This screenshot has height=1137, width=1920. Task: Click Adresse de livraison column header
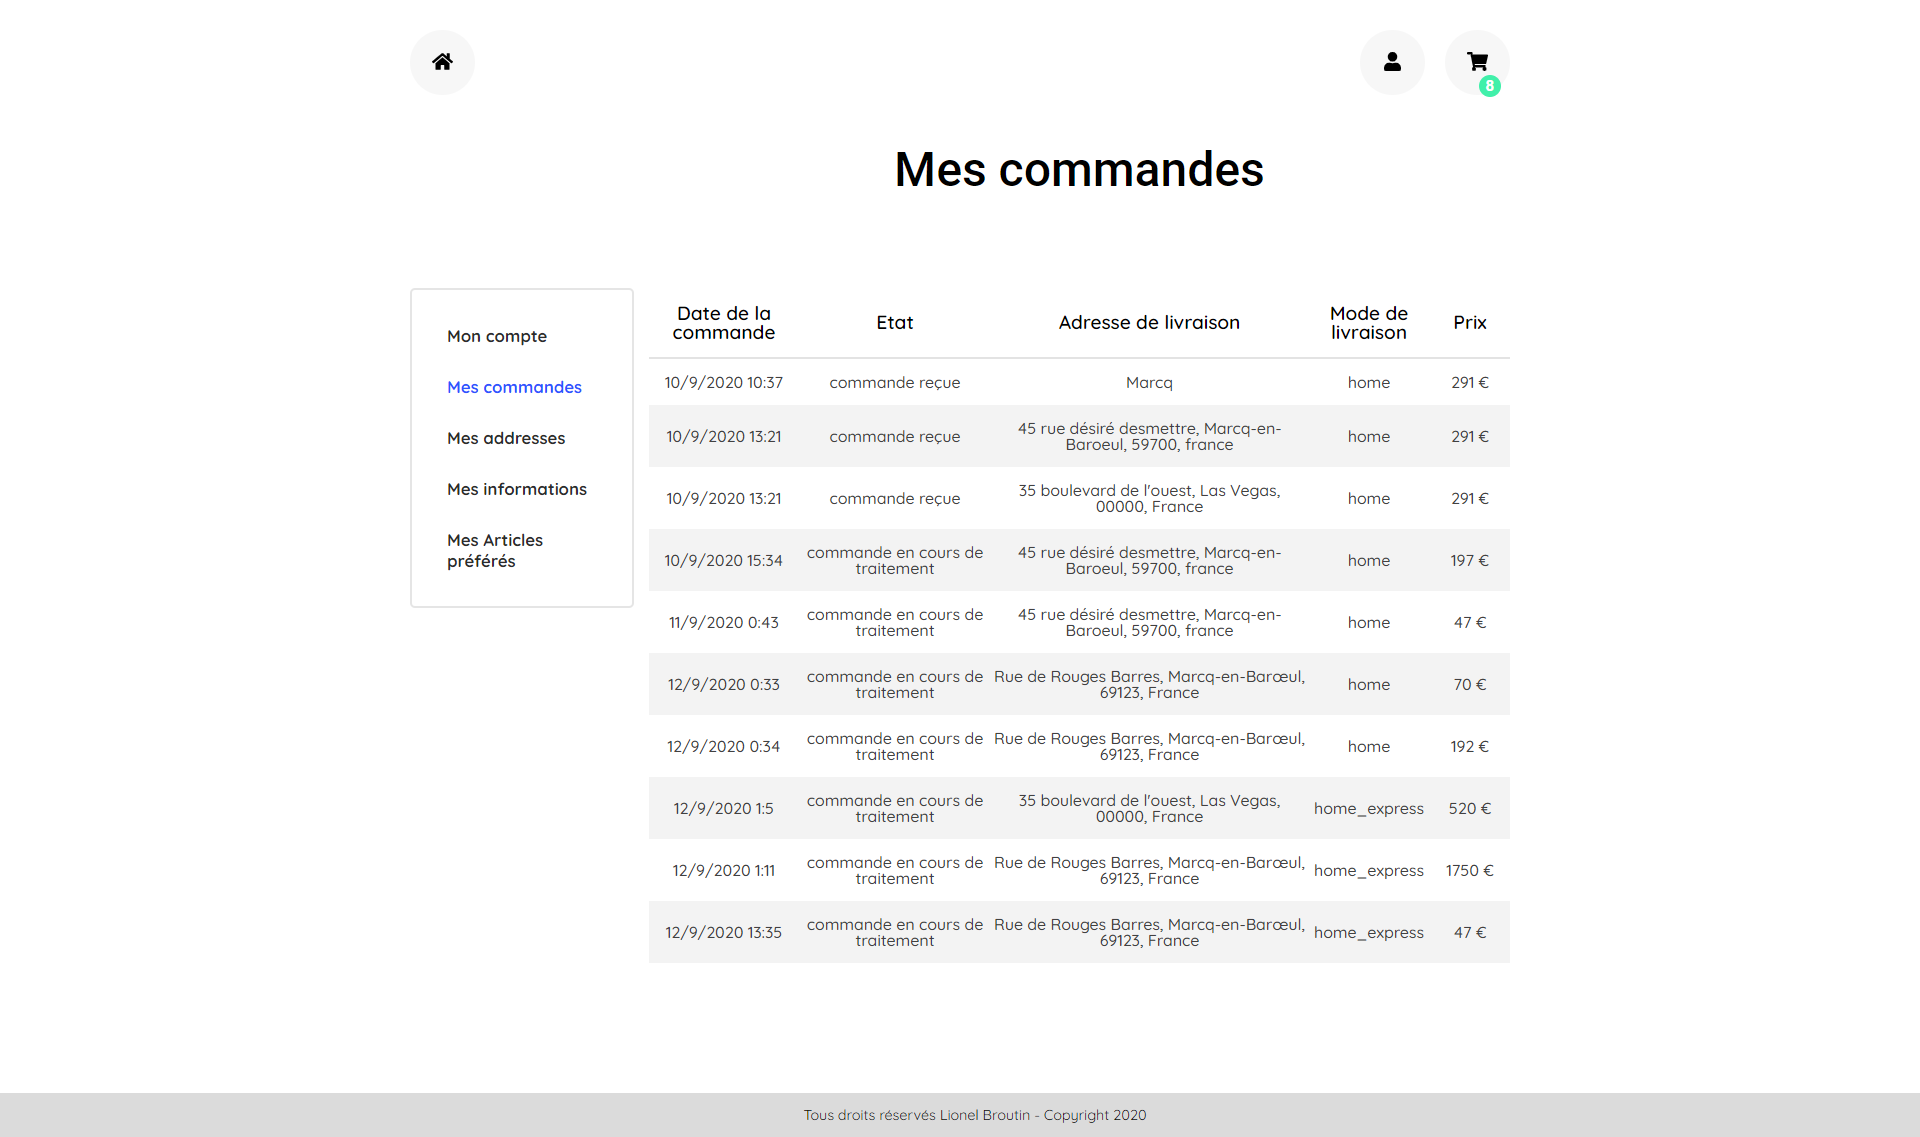1148,323
